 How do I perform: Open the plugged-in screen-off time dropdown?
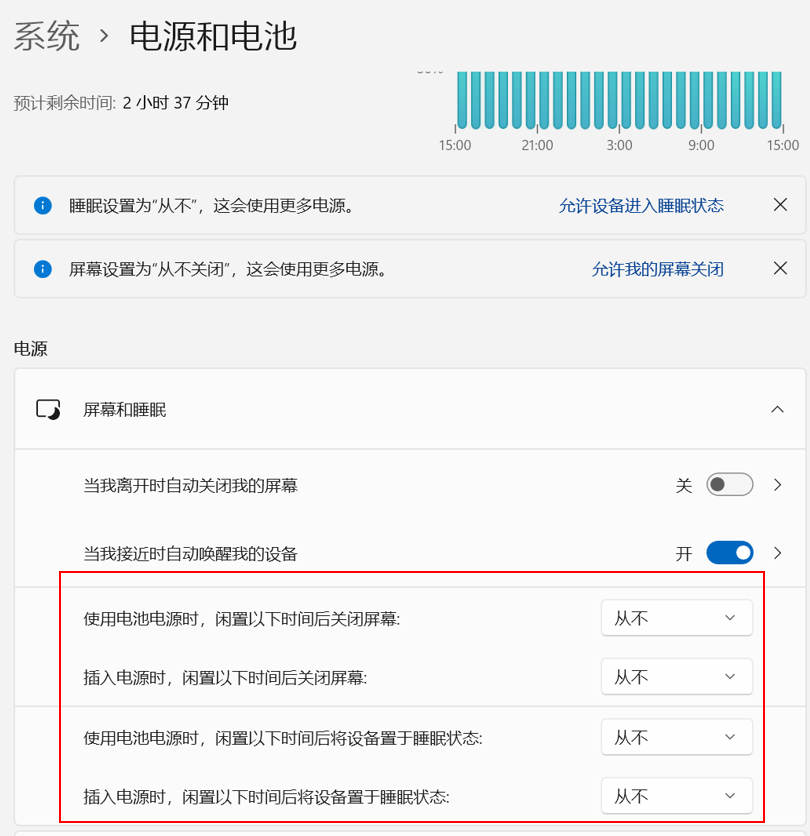pos(676,677)
